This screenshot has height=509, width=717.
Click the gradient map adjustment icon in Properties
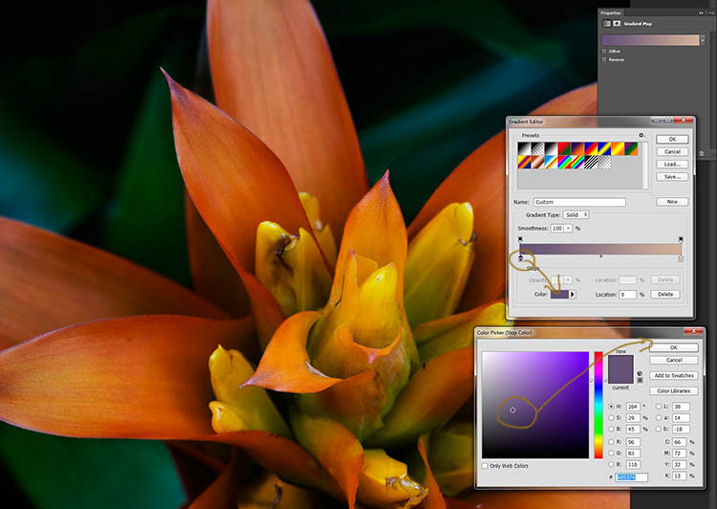click(x=605, y=22)
